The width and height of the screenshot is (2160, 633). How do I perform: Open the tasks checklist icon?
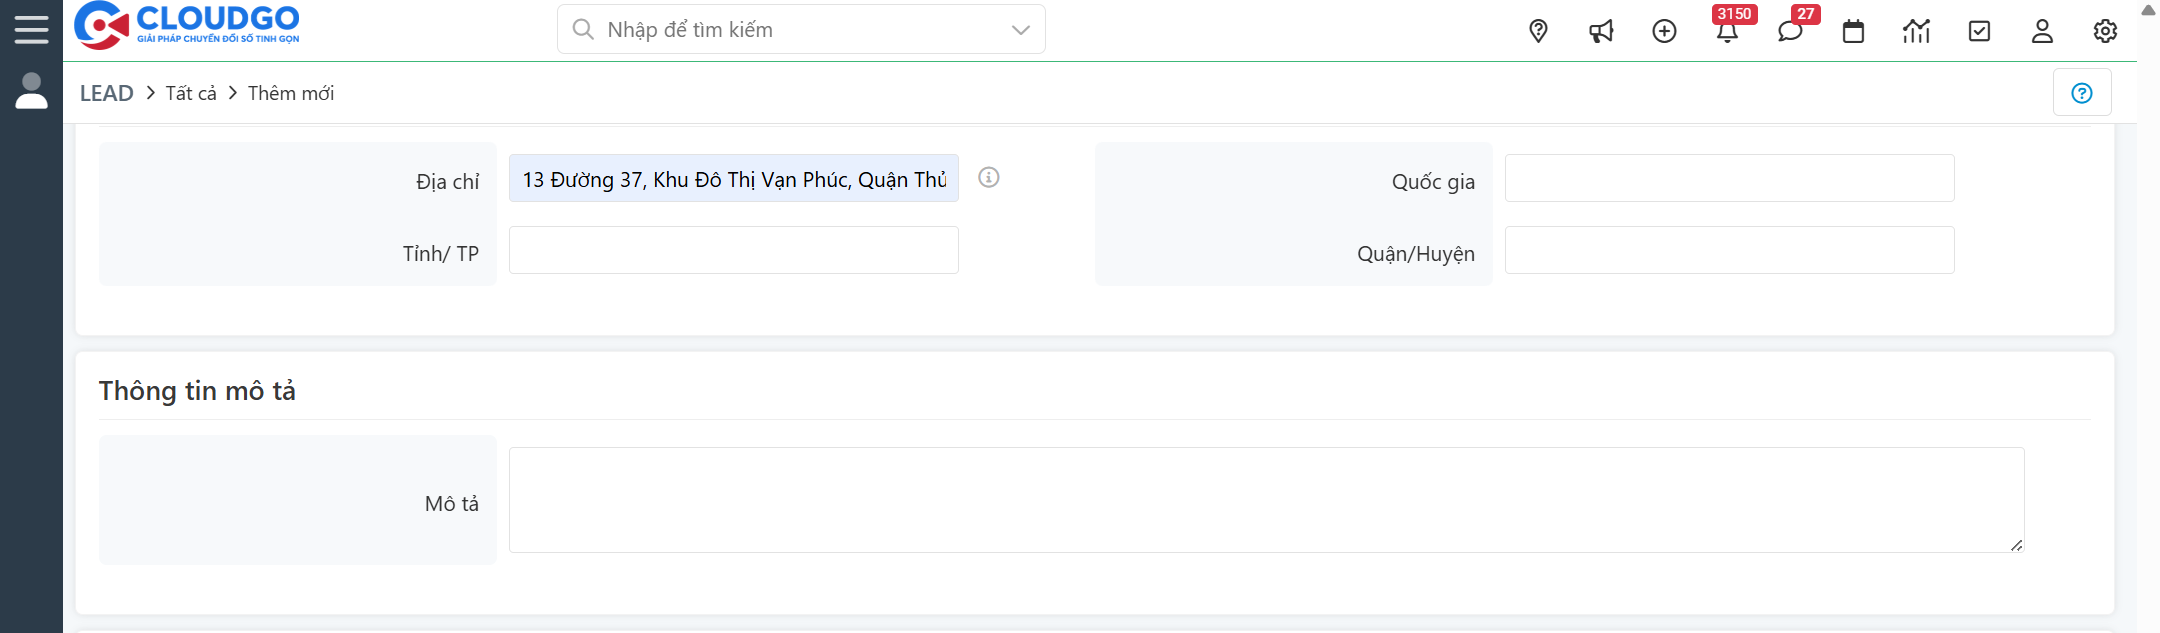pos(1979,31)
